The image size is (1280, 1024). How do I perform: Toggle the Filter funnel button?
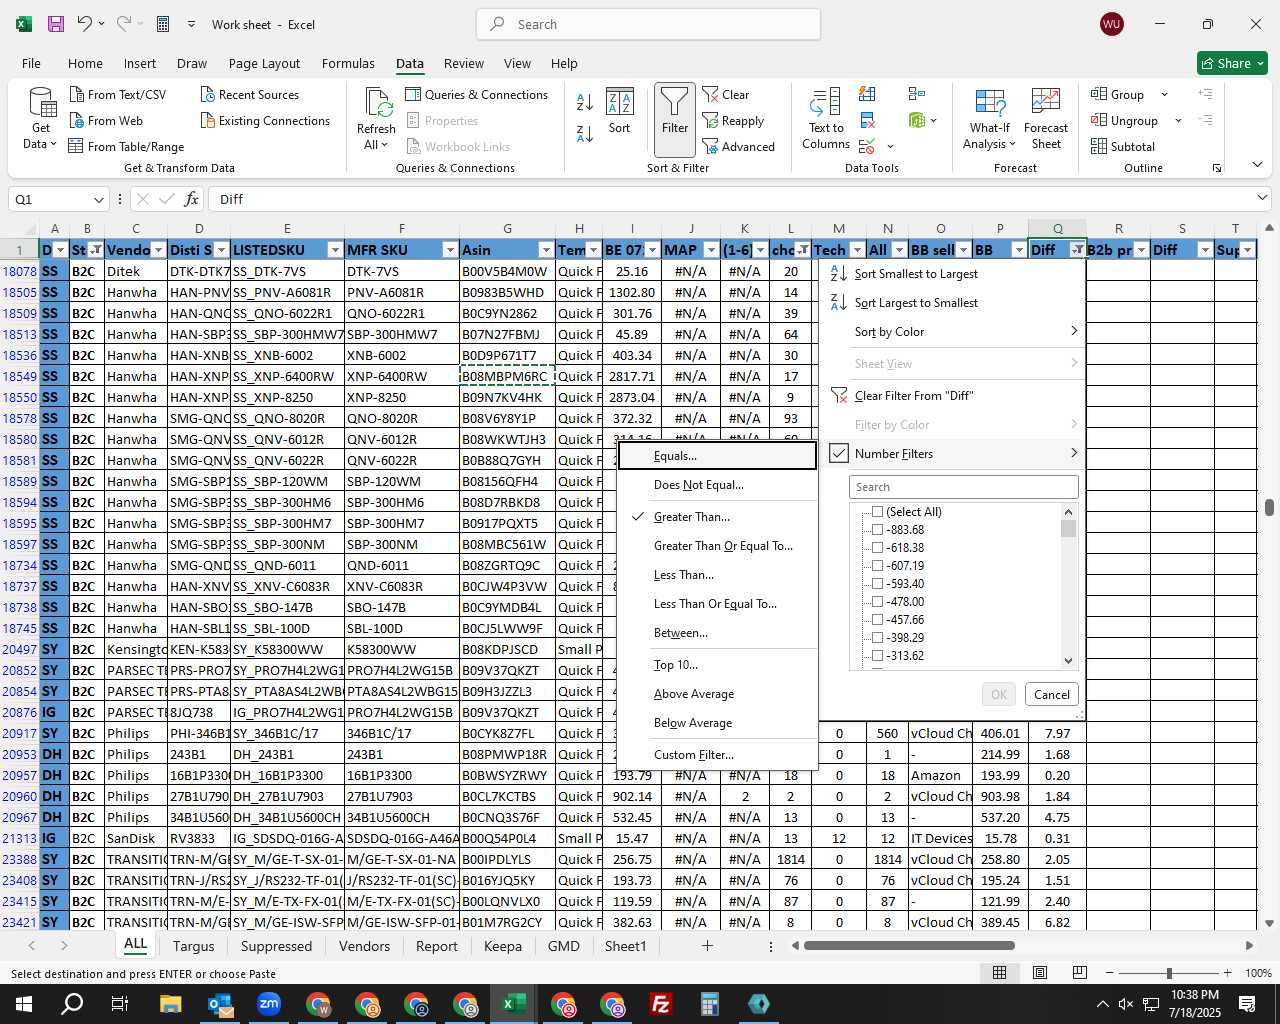[675, 120]
